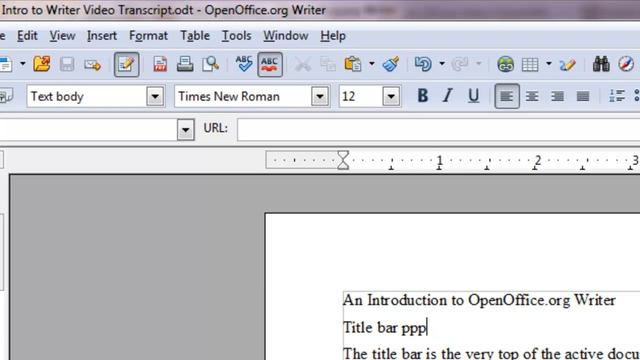Open Styles and Formatting icon

[x=6, y=96]
